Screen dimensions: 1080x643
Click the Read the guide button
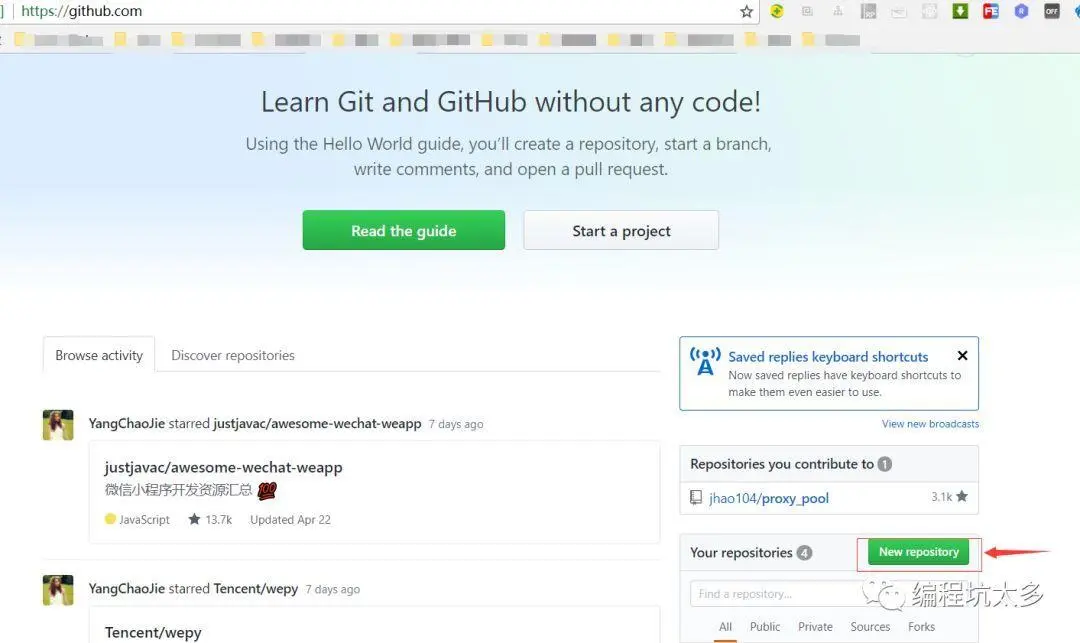(404, 231)
